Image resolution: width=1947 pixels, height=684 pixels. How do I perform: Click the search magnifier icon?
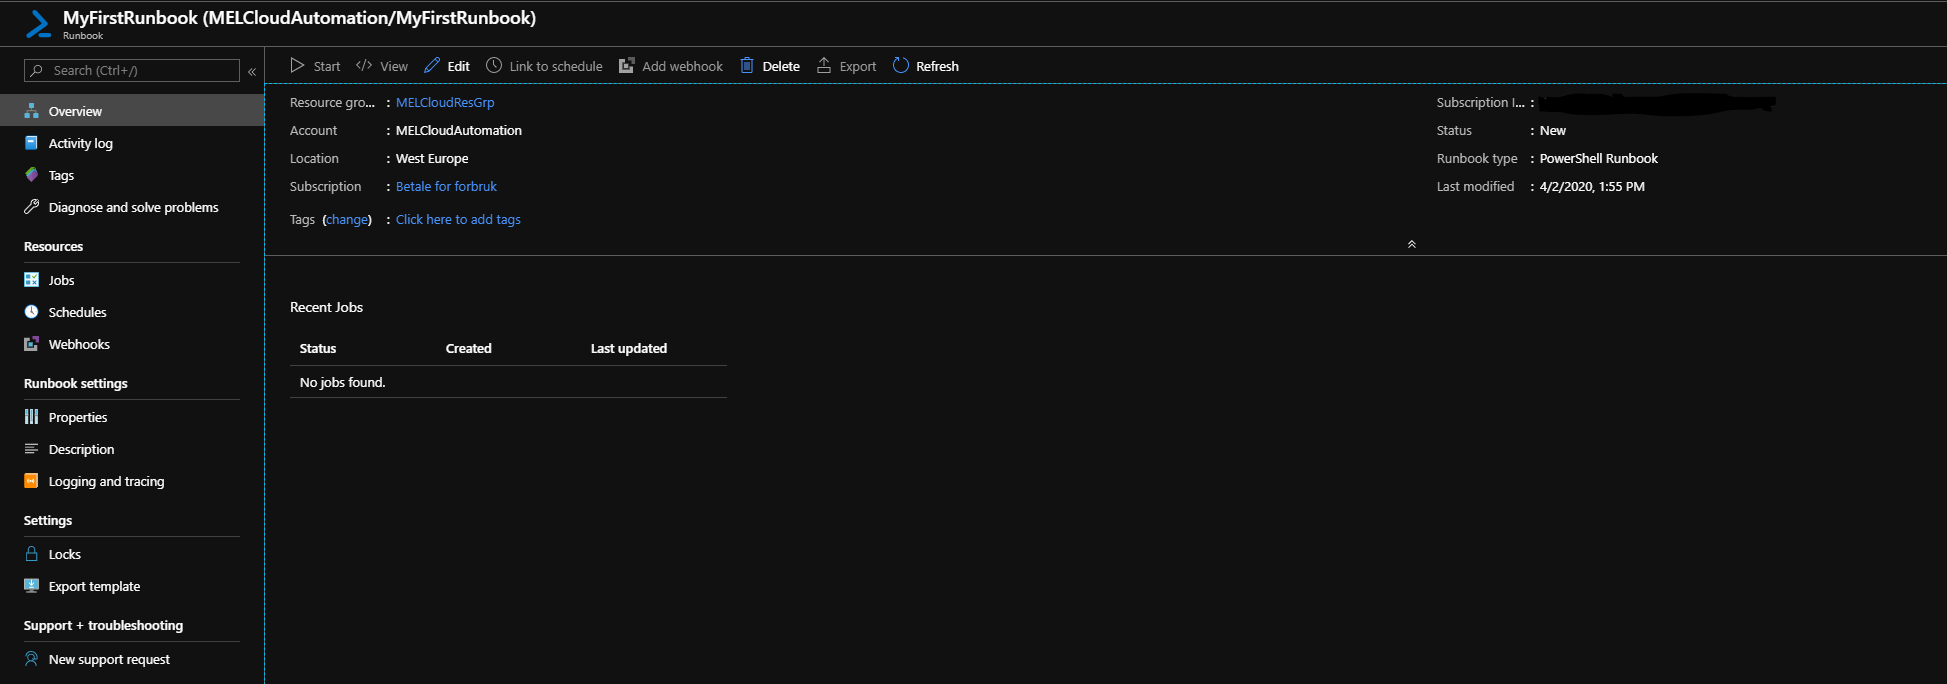point(37,70)
